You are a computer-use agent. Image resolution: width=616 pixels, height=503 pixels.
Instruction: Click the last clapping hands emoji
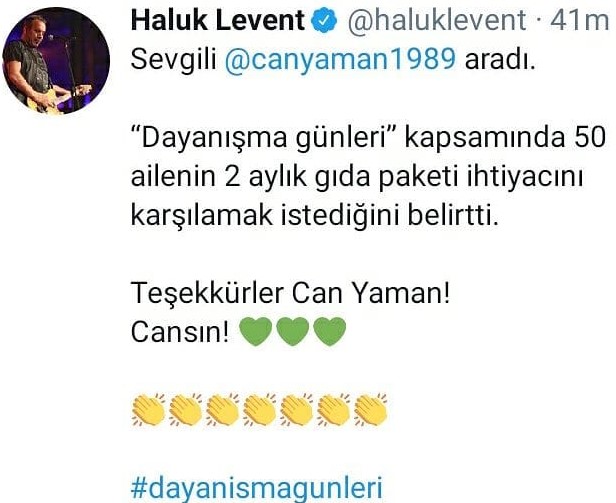(x=370, y=409)
